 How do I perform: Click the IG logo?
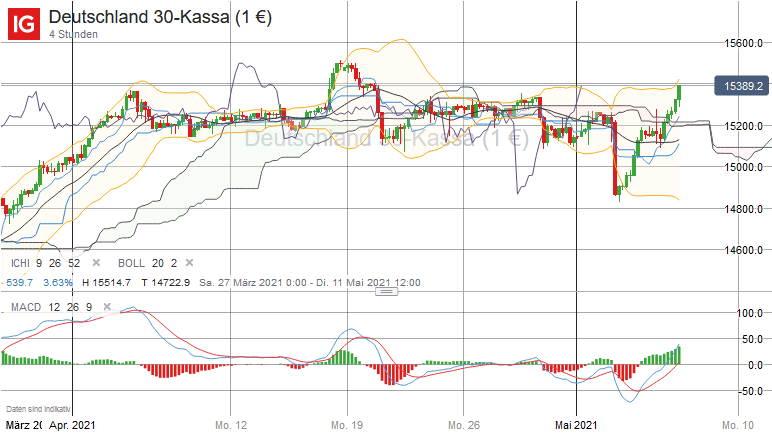[24, 23]
